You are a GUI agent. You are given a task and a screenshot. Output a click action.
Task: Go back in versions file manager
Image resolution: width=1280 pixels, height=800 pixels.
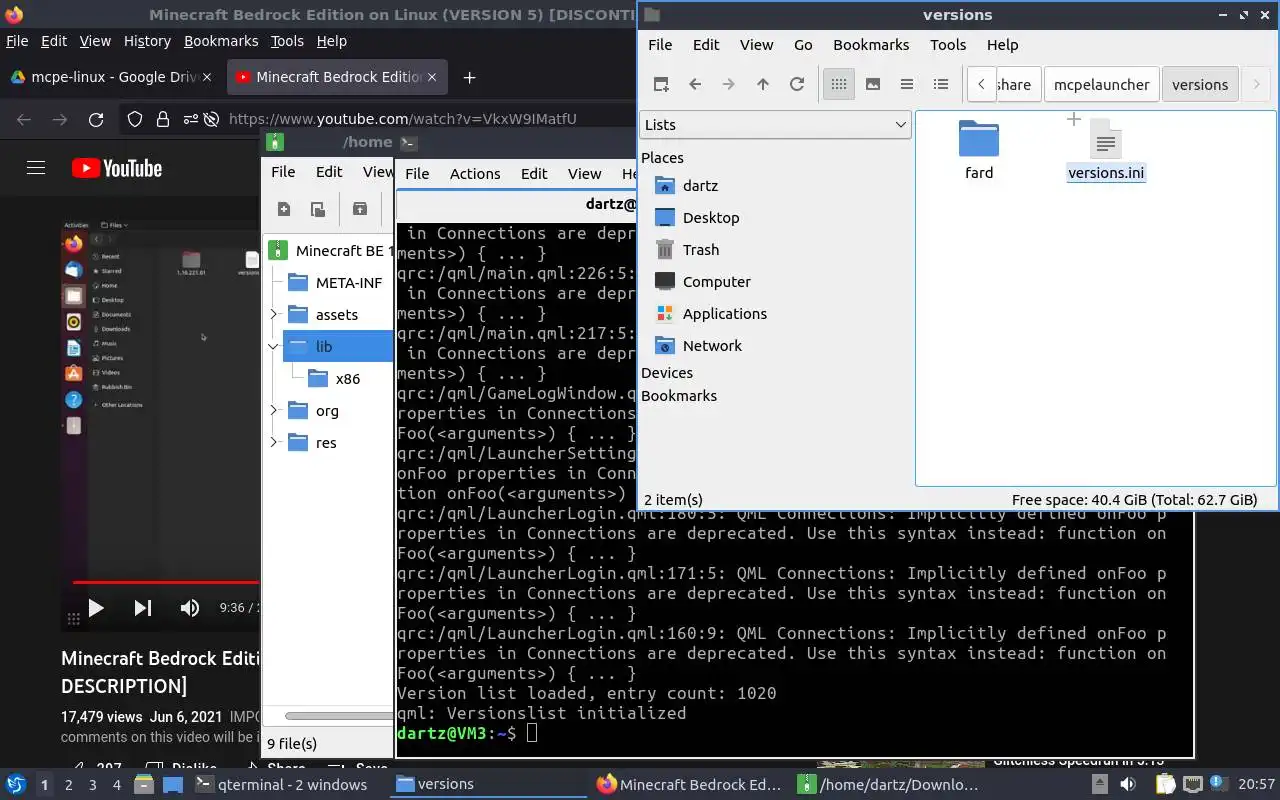(x=695, y=84)
